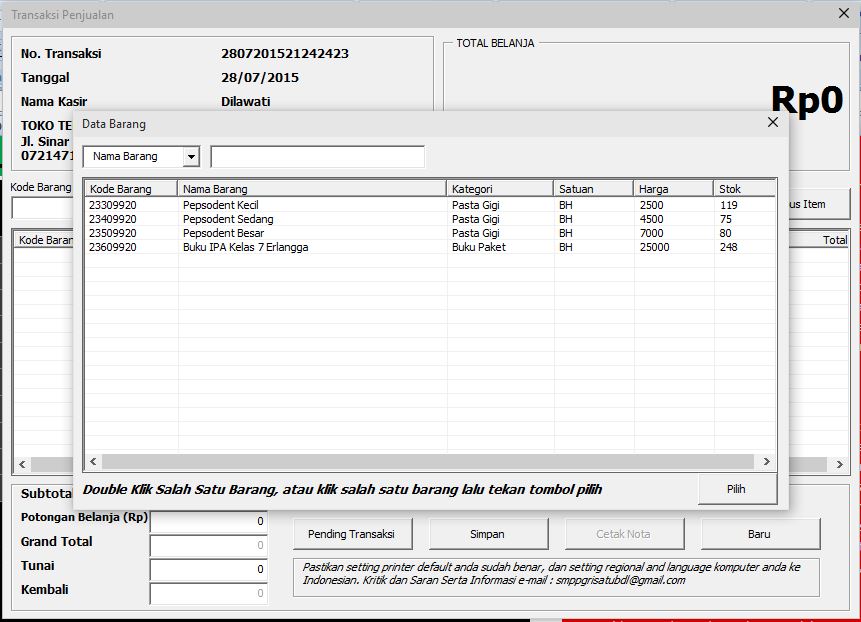Screen dimensions: 861x622
Task: Close the Data Barang dialog
Action: click(x=772, y=122)
